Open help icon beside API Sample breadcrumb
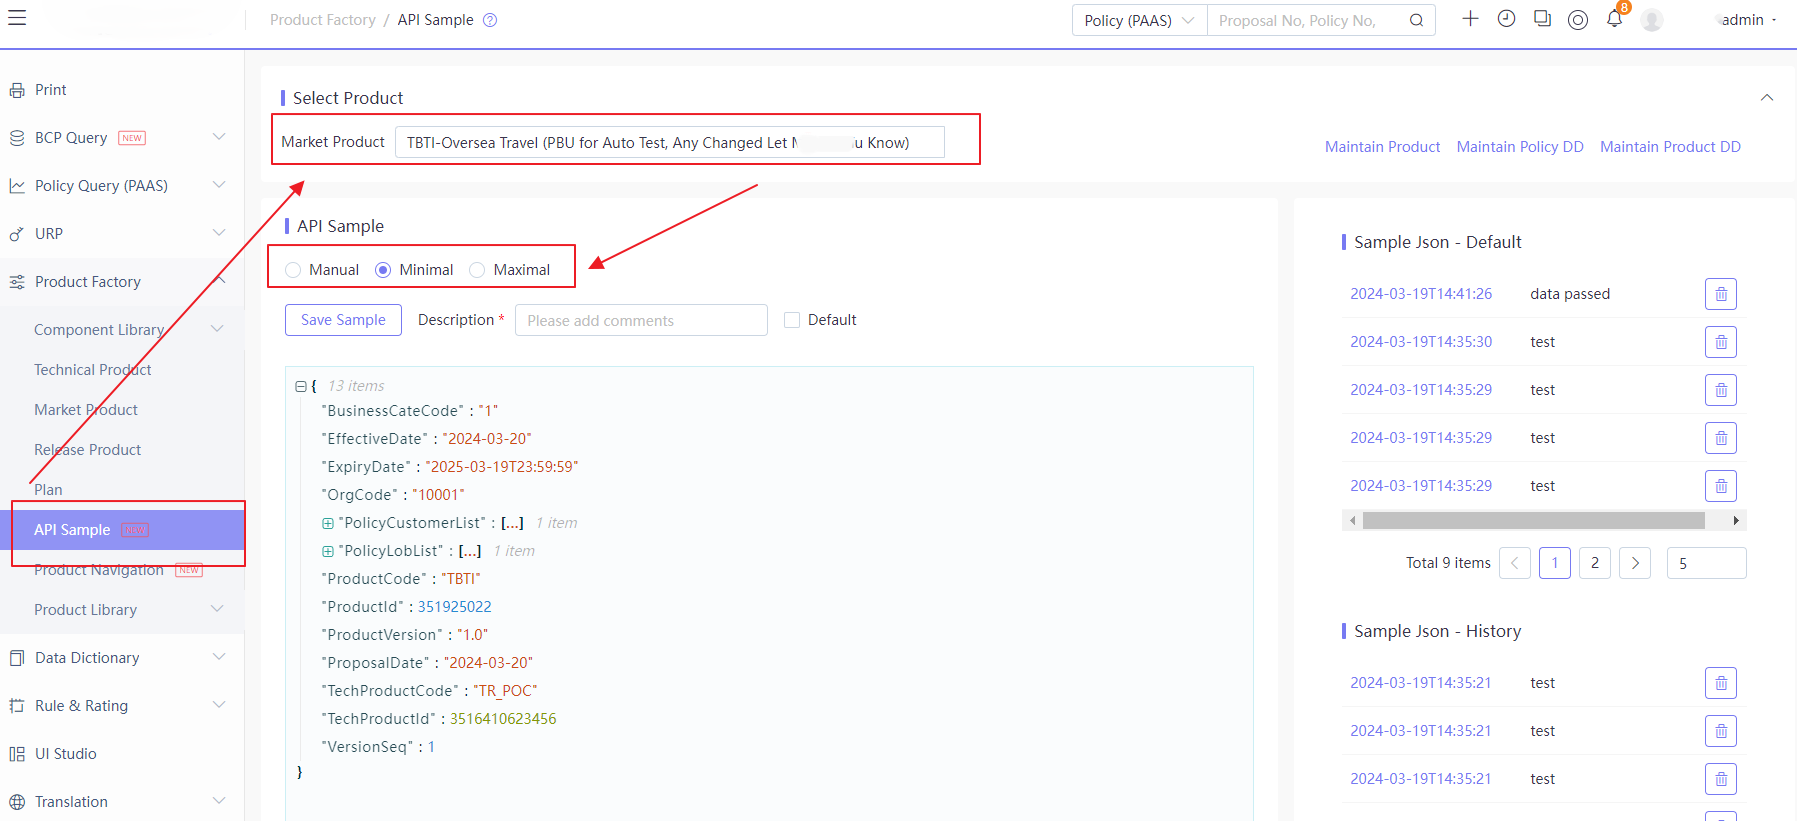The width and height of the screenshot is (1797, 821). click(490, 20)
